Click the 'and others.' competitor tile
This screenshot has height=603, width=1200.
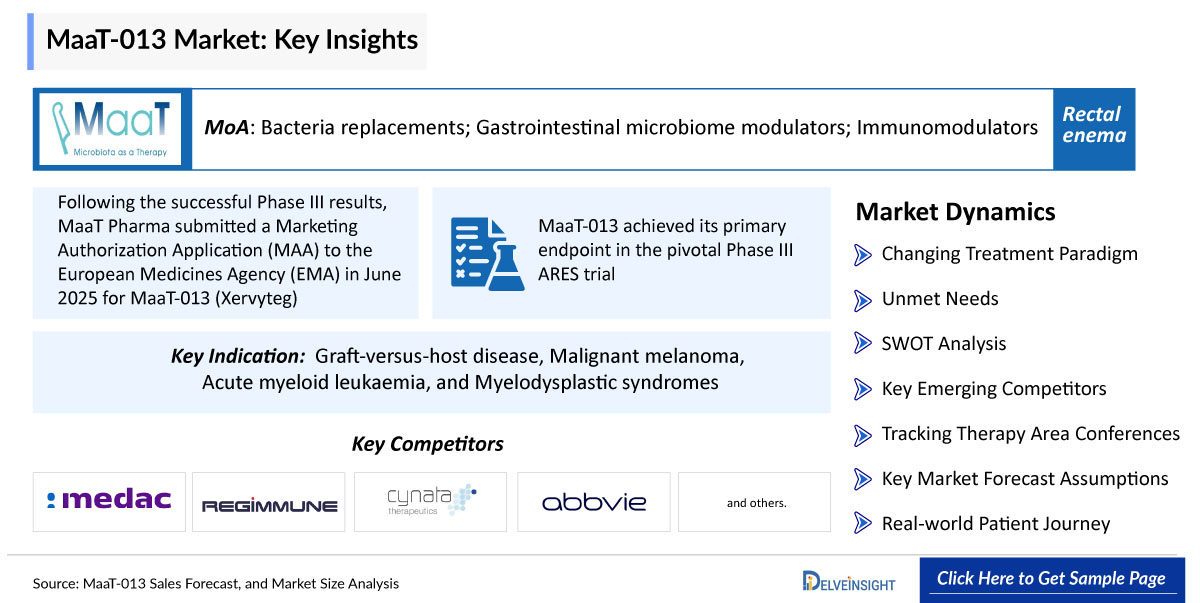pos(755,502)
